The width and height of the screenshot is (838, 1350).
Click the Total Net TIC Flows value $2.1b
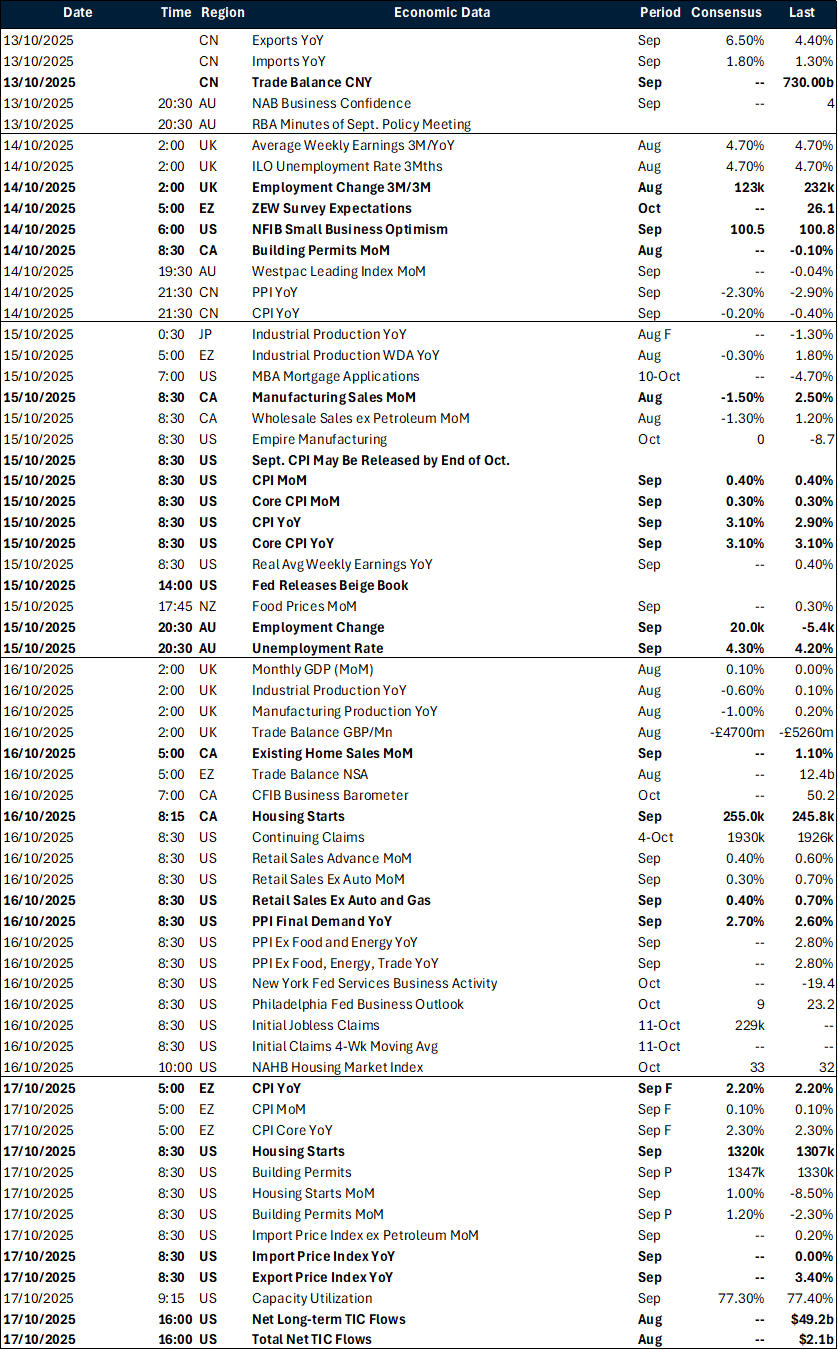coord(814,1339)
